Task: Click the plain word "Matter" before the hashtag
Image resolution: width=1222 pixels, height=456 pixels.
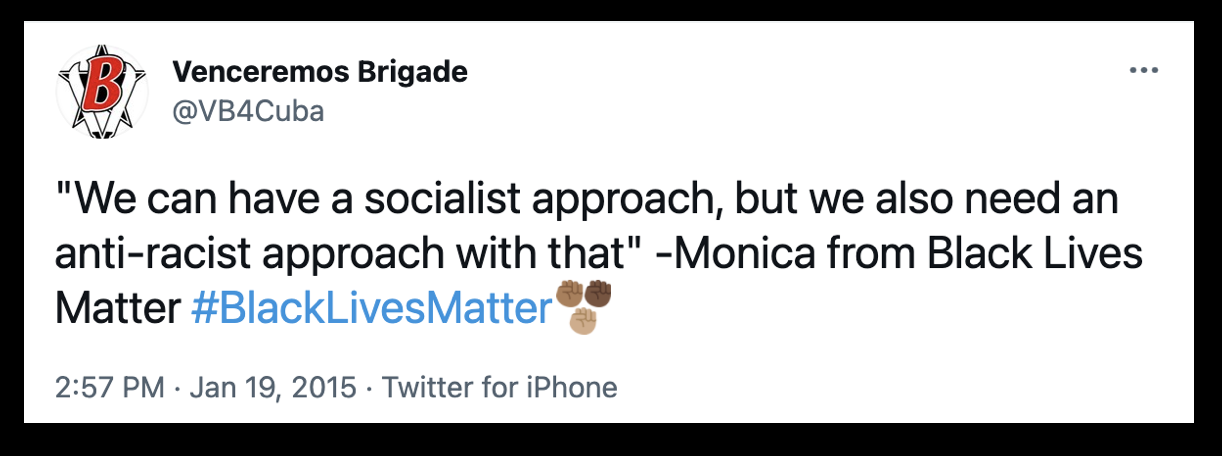Action: tap(116, 309)
